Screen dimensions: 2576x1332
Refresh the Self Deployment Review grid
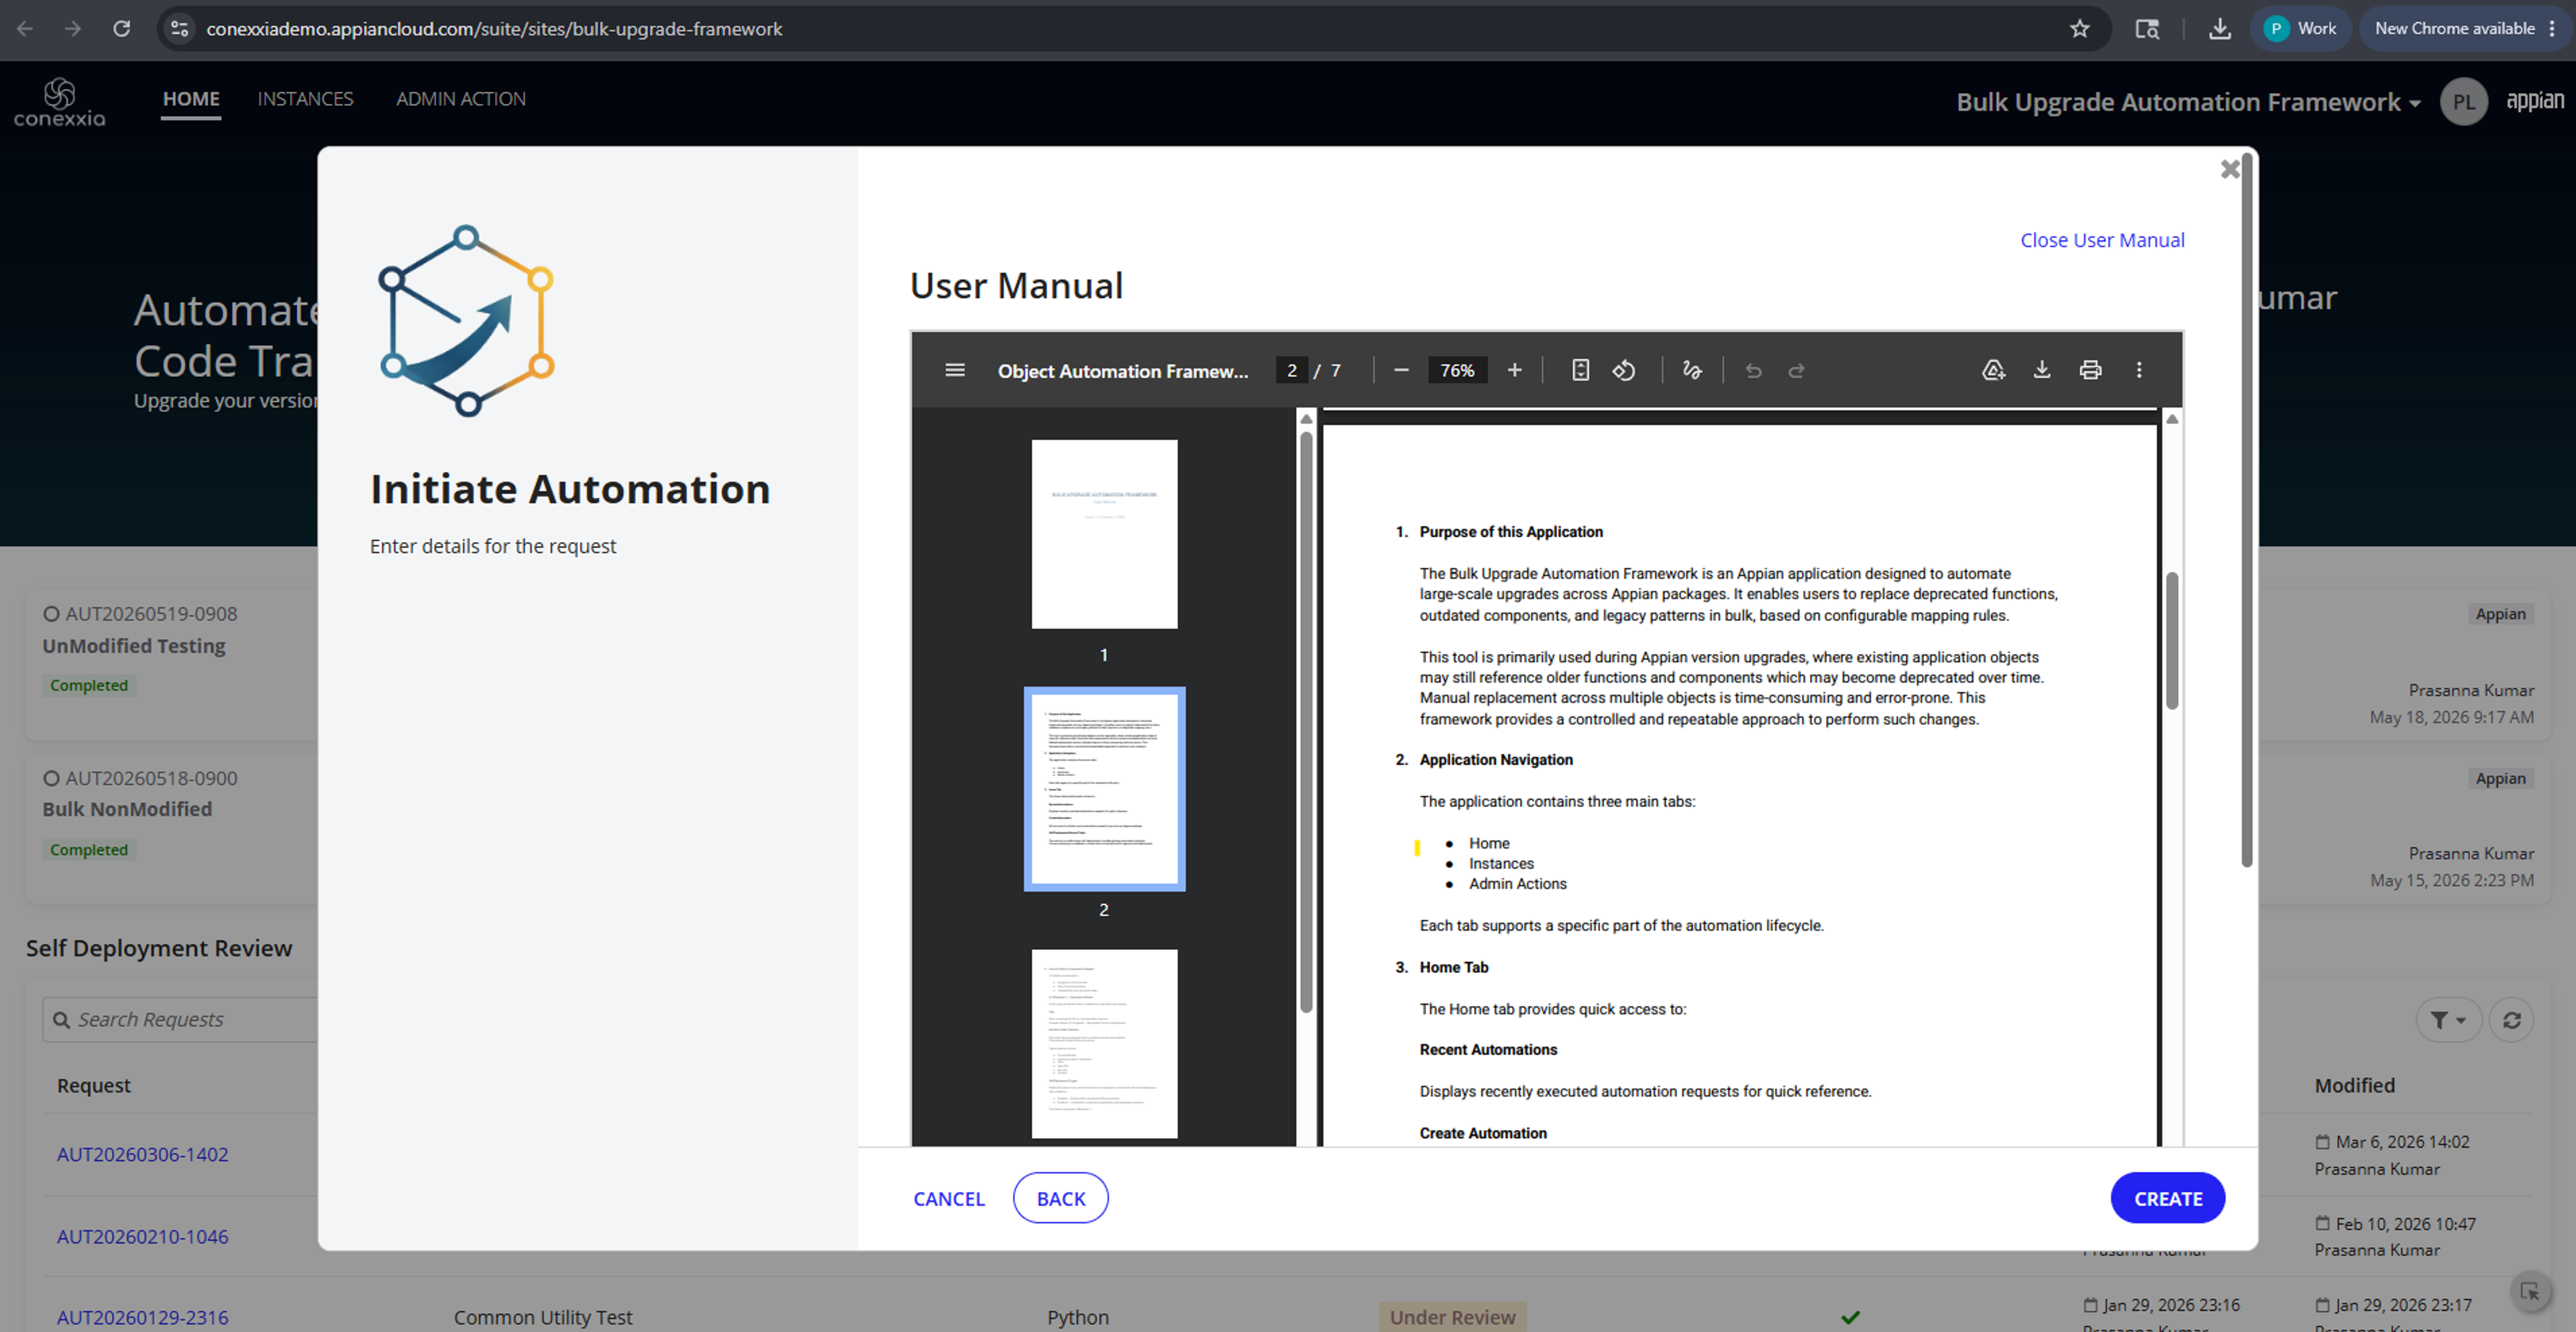coord(2511,1019)
